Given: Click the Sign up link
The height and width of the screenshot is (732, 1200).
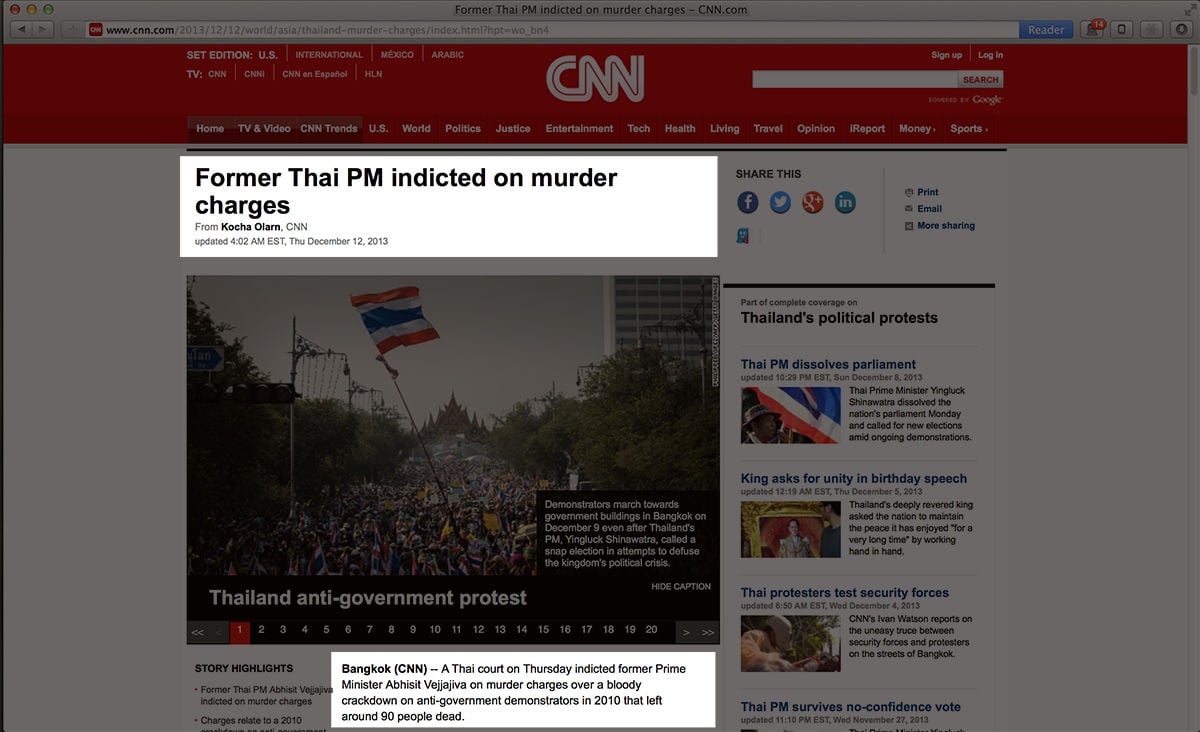Looking at the screenshot, I should (x=946, y=55).
